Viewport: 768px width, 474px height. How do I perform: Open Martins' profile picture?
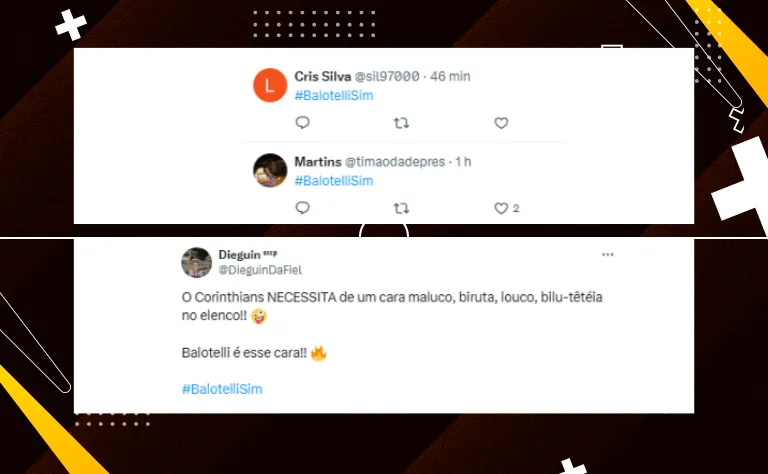pyautogui.click(x=270, y=170)
